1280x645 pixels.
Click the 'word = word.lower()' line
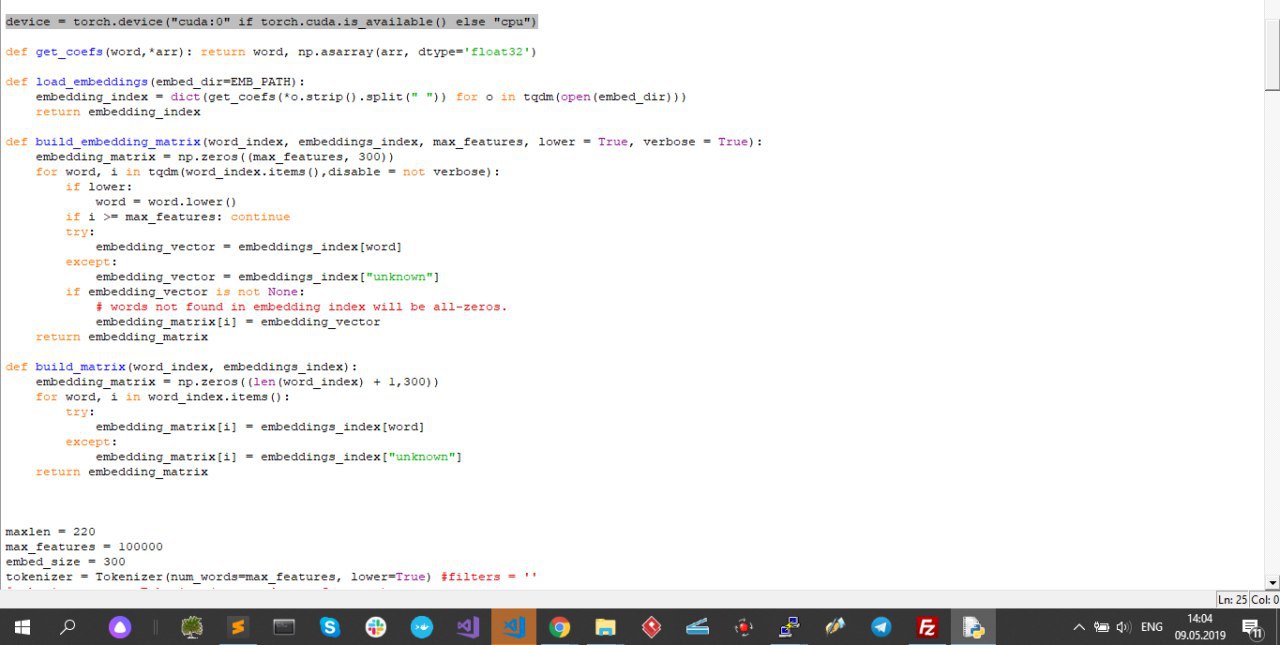point(166,201)
